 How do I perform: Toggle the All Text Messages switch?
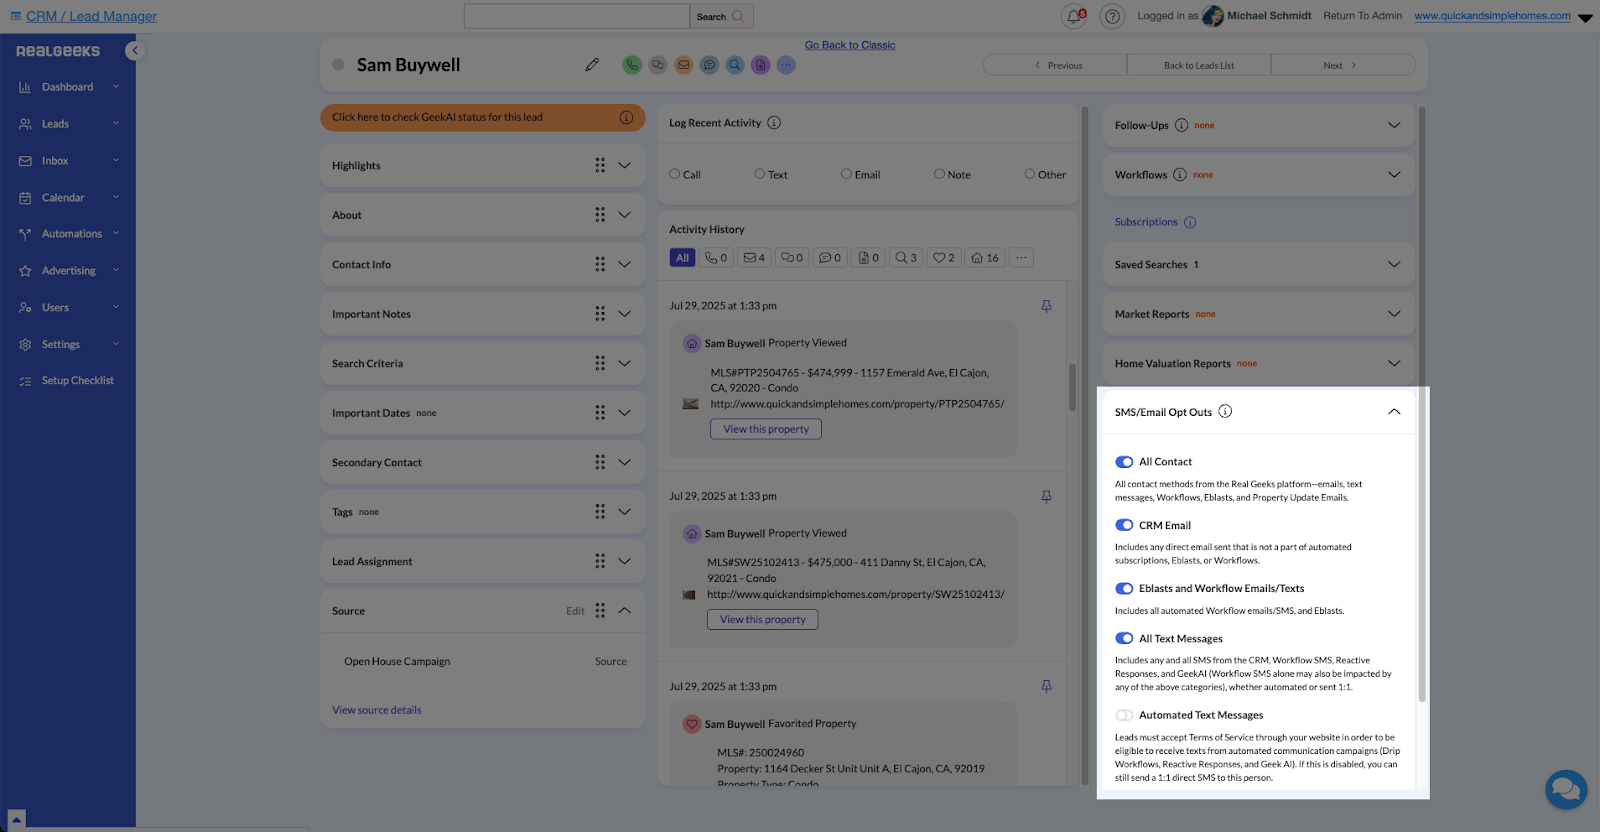1124,638
